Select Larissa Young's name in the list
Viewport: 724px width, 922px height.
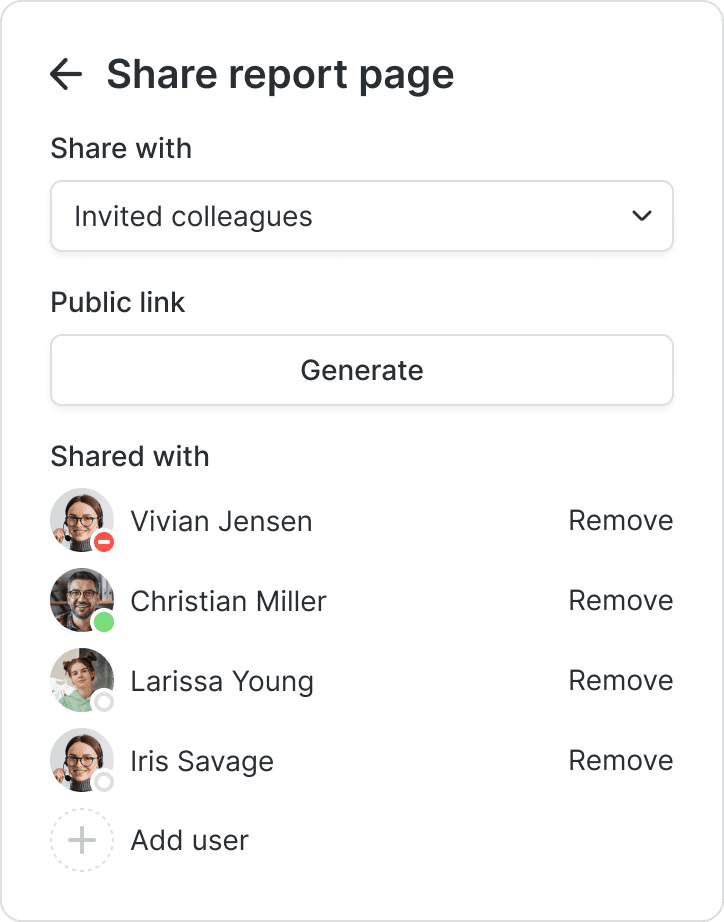222,681
